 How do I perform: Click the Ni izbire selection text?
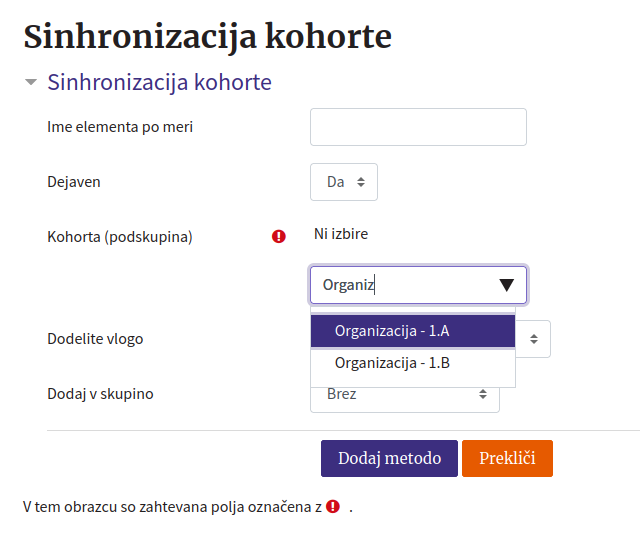(x=341, y=234)
